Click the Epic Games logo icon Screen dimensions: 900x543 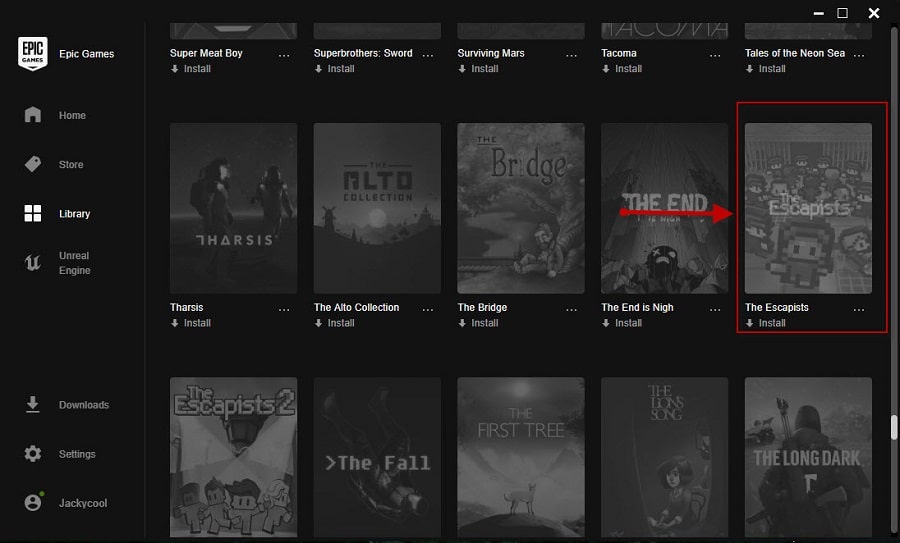click(33, 53)
